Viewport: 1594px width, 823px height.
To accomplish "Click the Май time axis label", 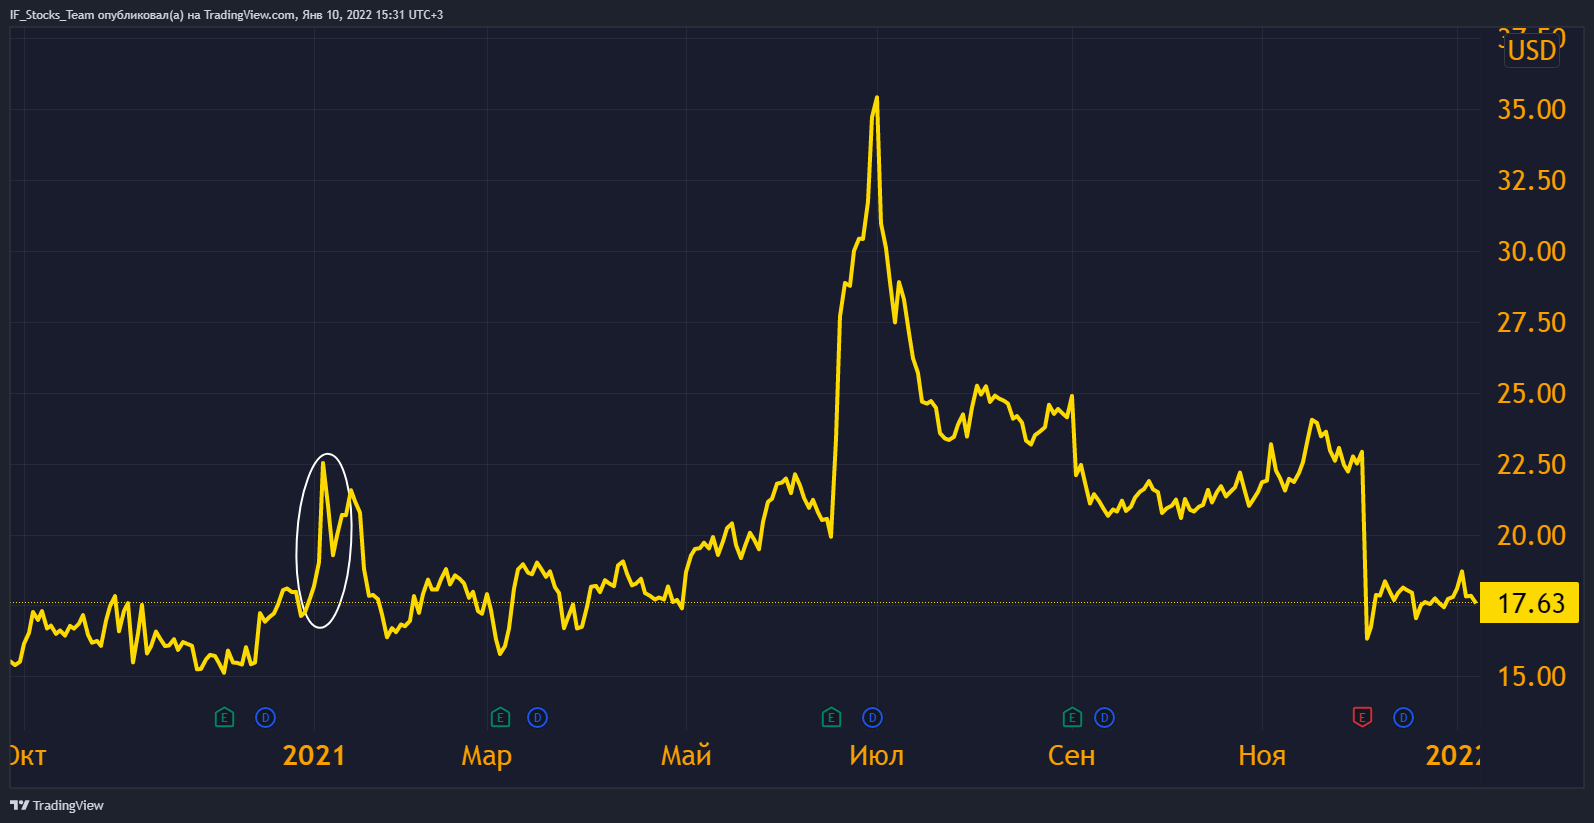I will pyautogui.click(x=686, y=755).
